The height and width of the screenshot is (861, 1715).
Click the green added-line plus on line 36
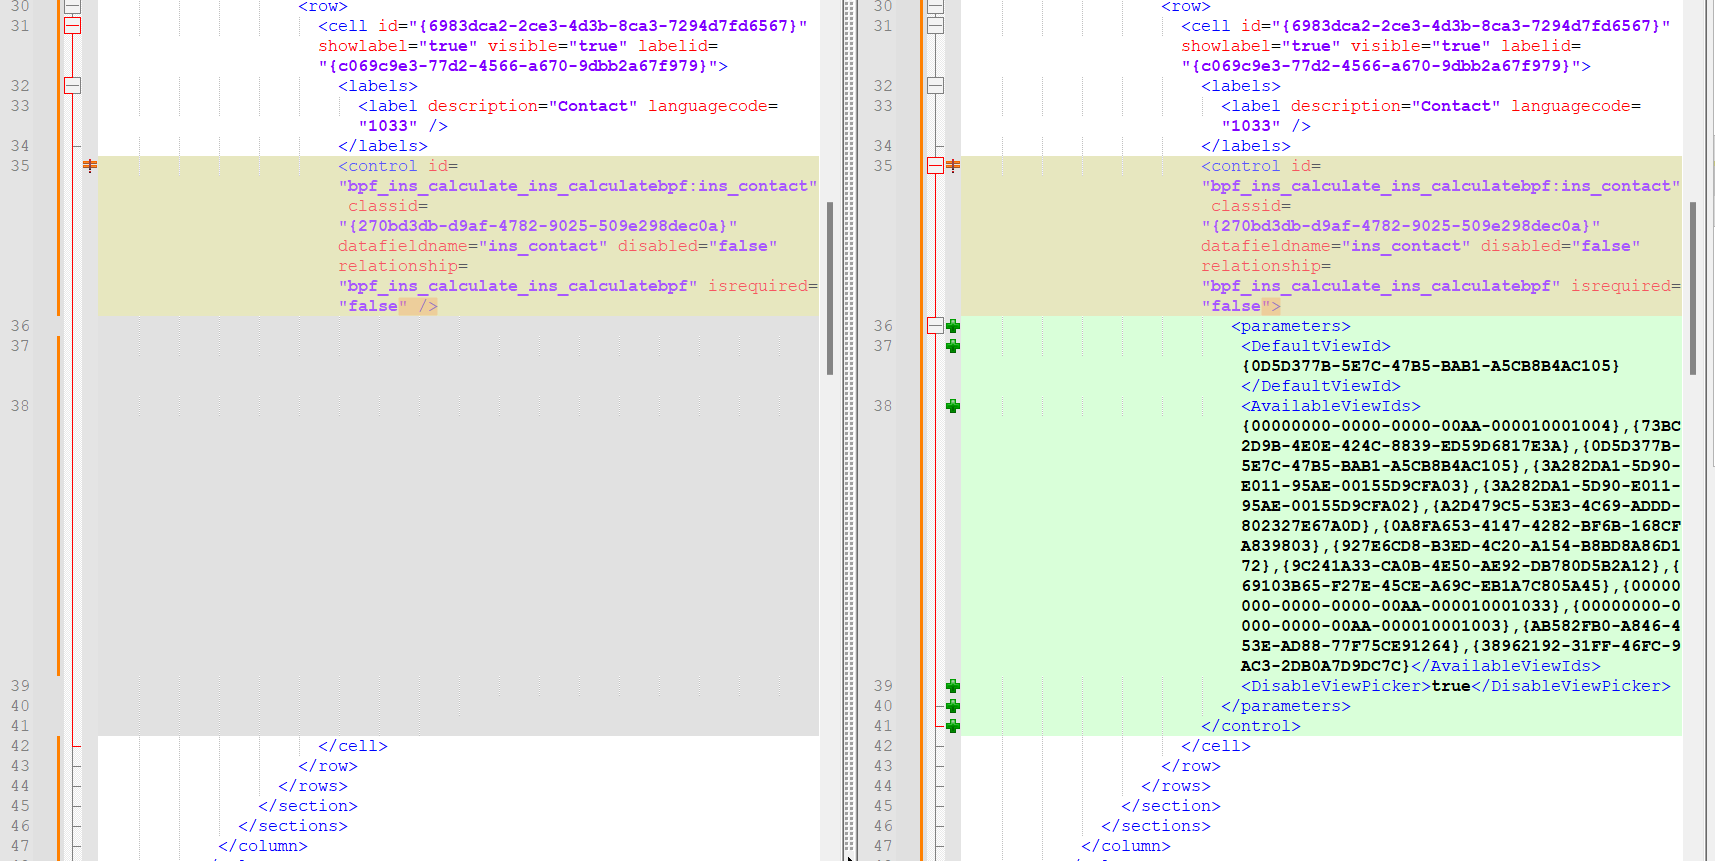point(953,326)
